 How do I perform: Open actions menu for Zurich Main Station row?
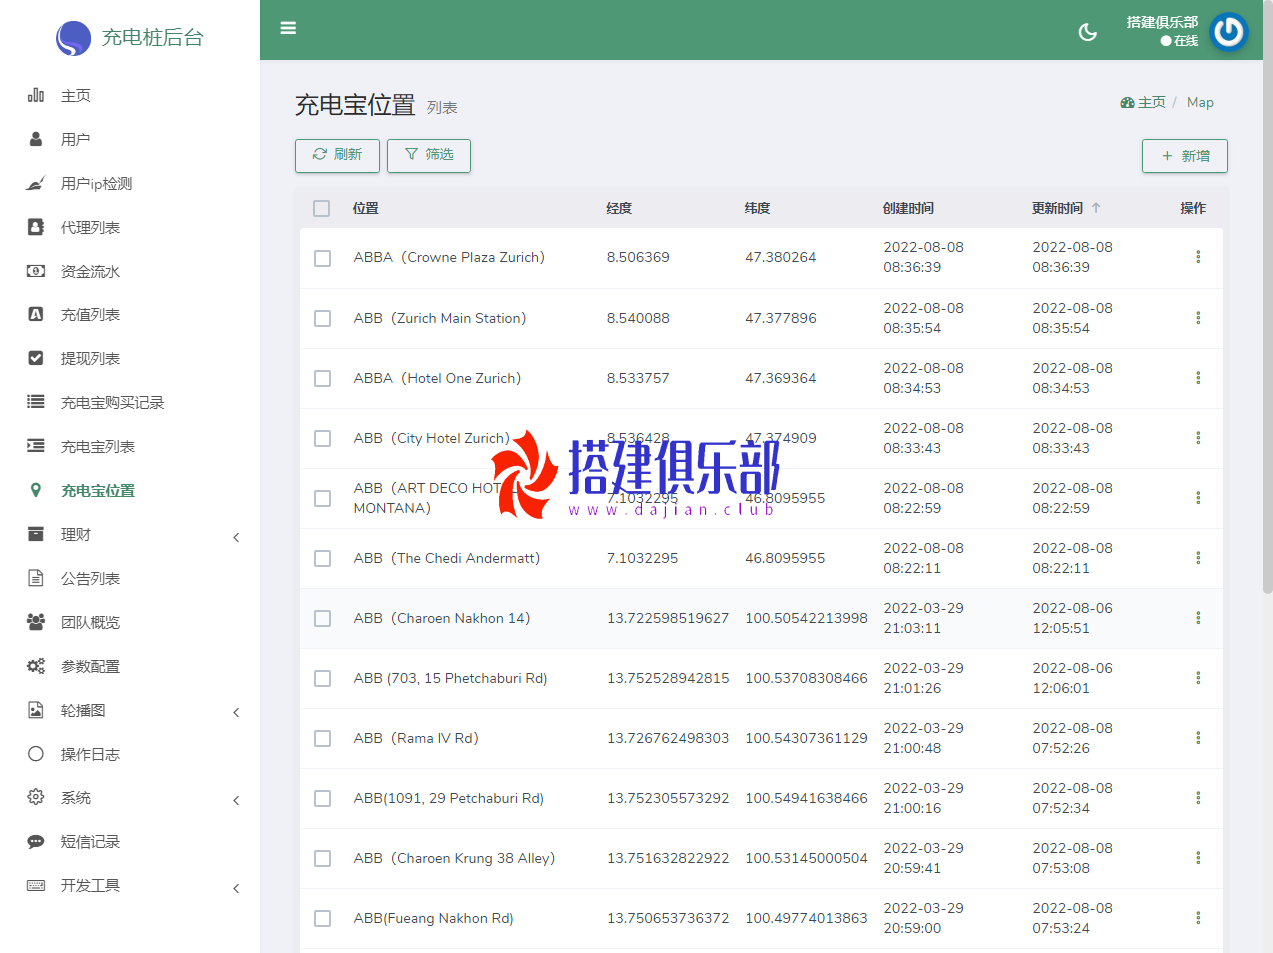pos(1198,318)
